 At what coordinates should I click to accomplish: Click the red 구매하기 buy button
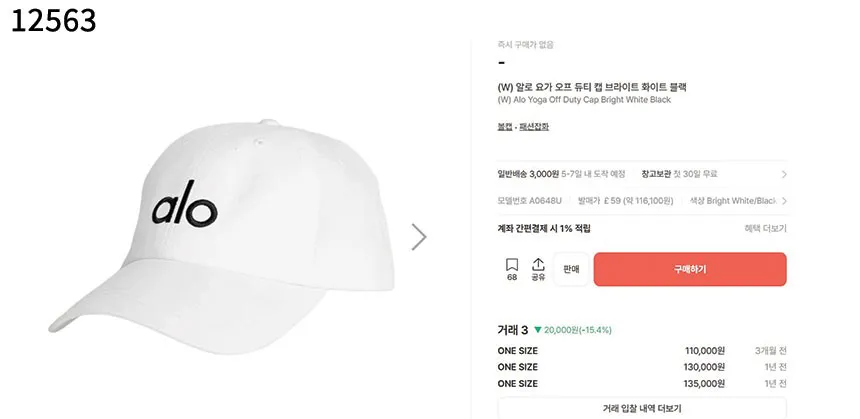(690, 269)
